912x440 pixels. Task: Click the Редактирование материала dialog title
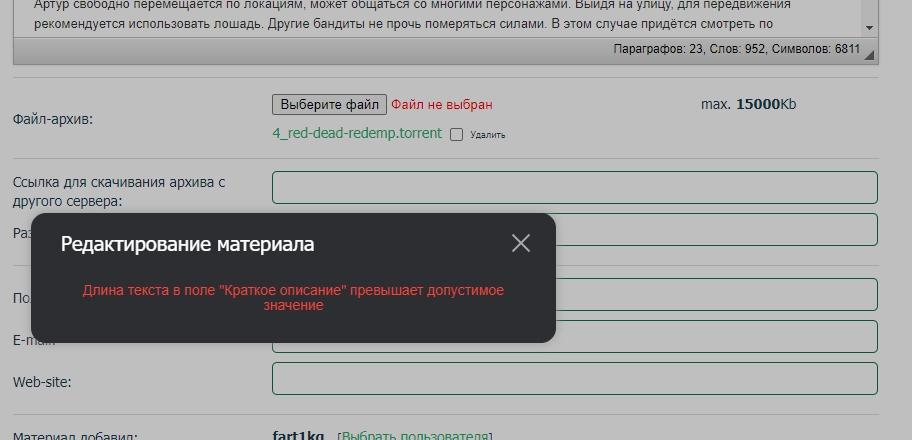(187, 244)
